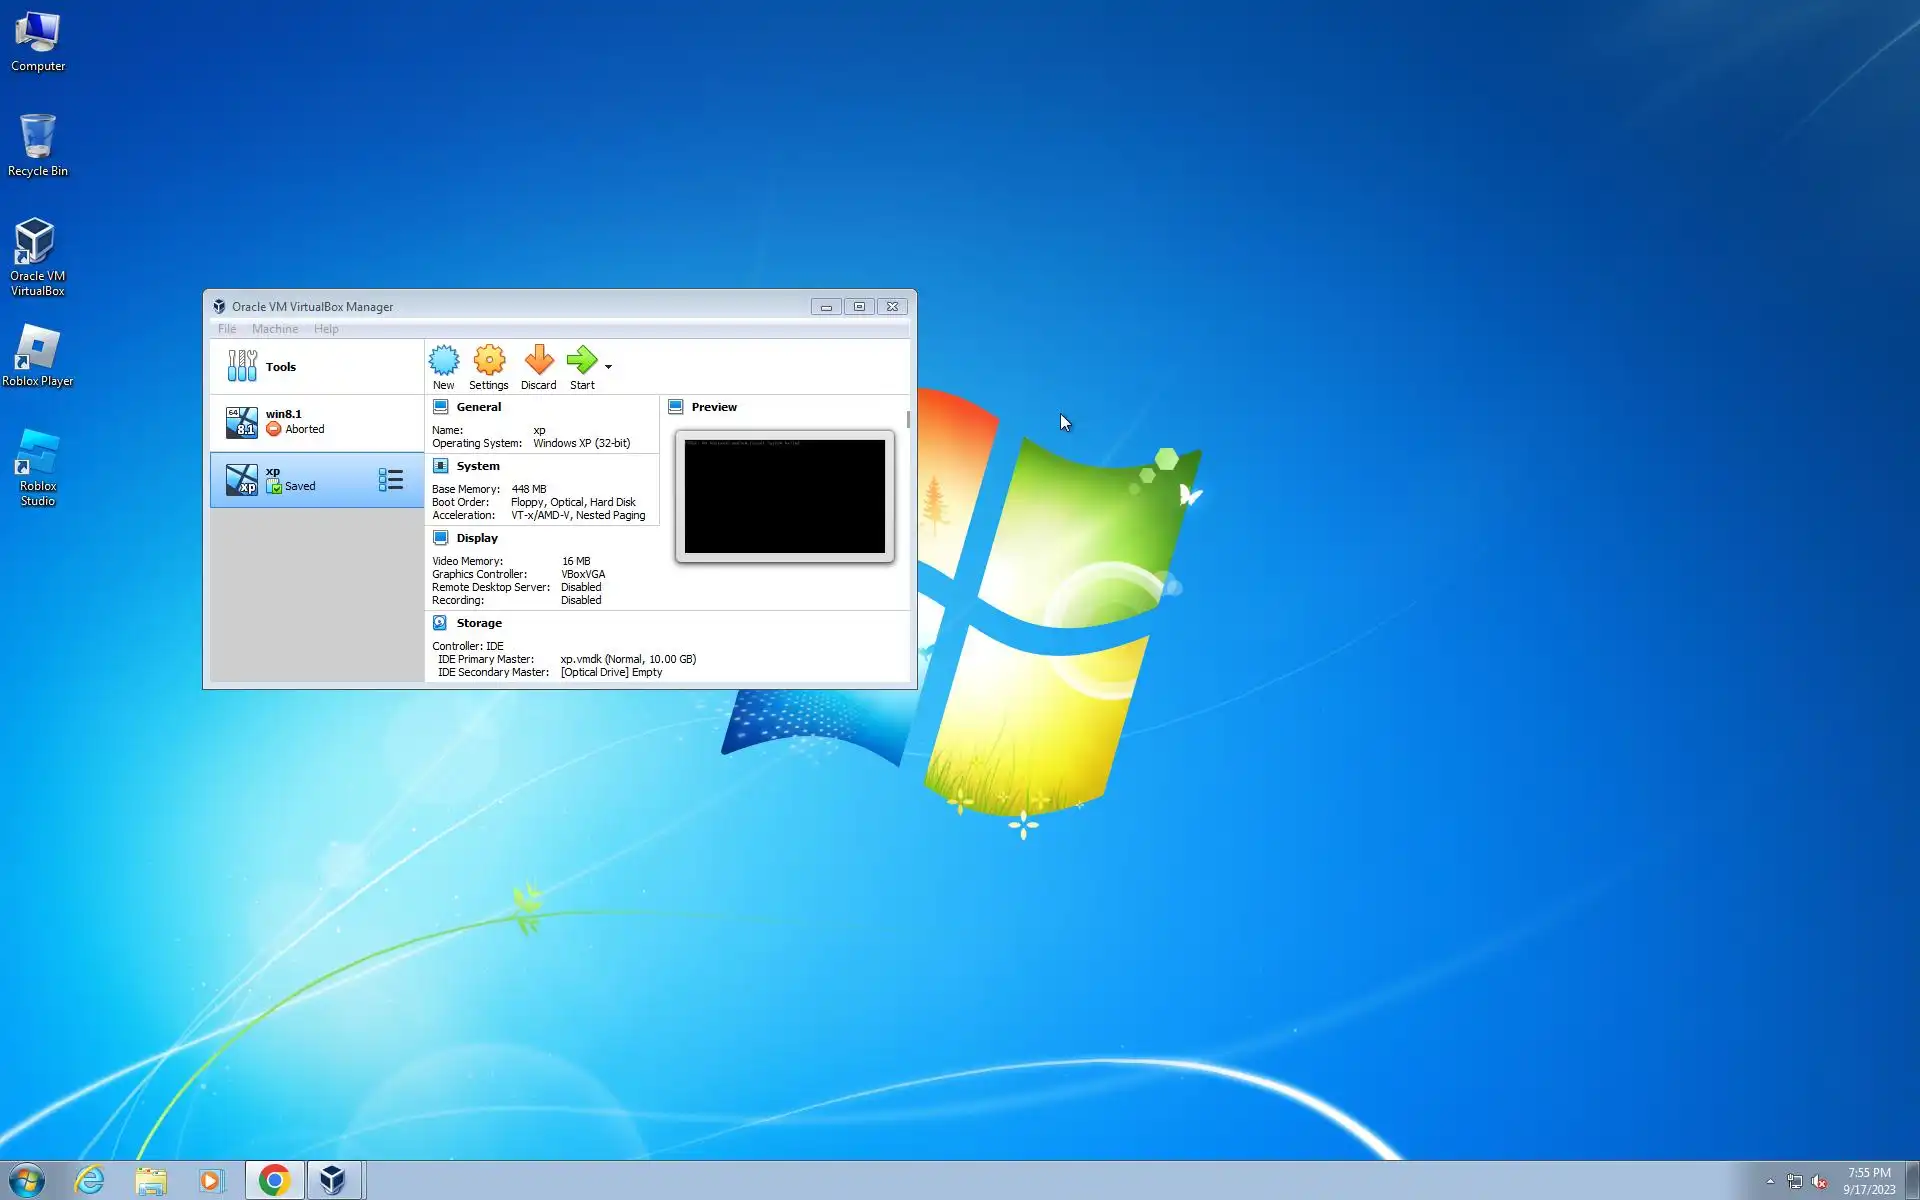This screenshot has width=1920, height=1200.
Task: Collapse the Storage section header
Action: 478,623
